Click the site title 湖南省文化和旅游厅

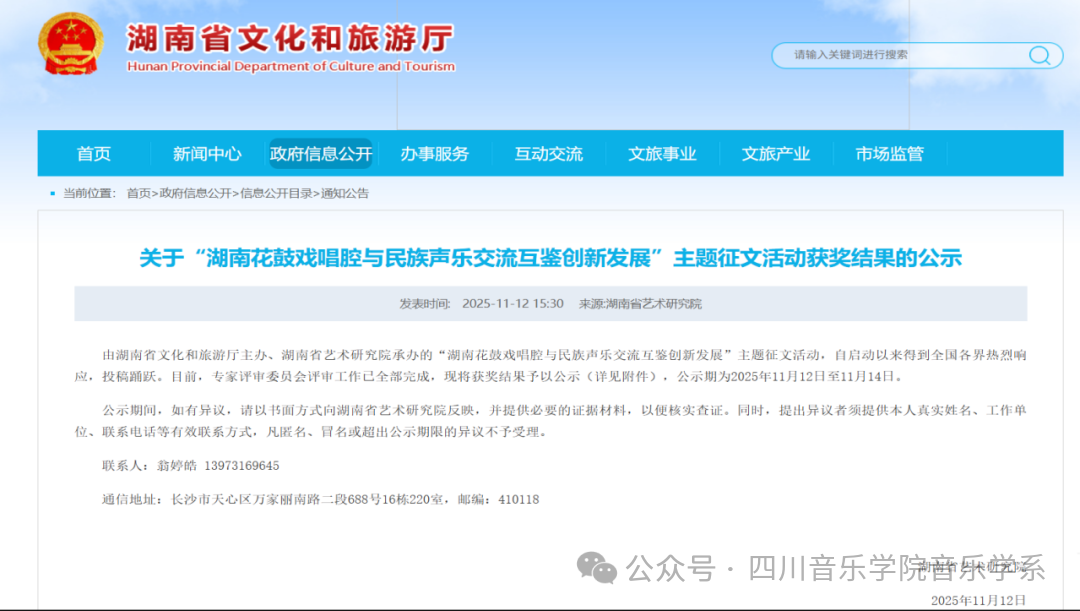point(290,39)
